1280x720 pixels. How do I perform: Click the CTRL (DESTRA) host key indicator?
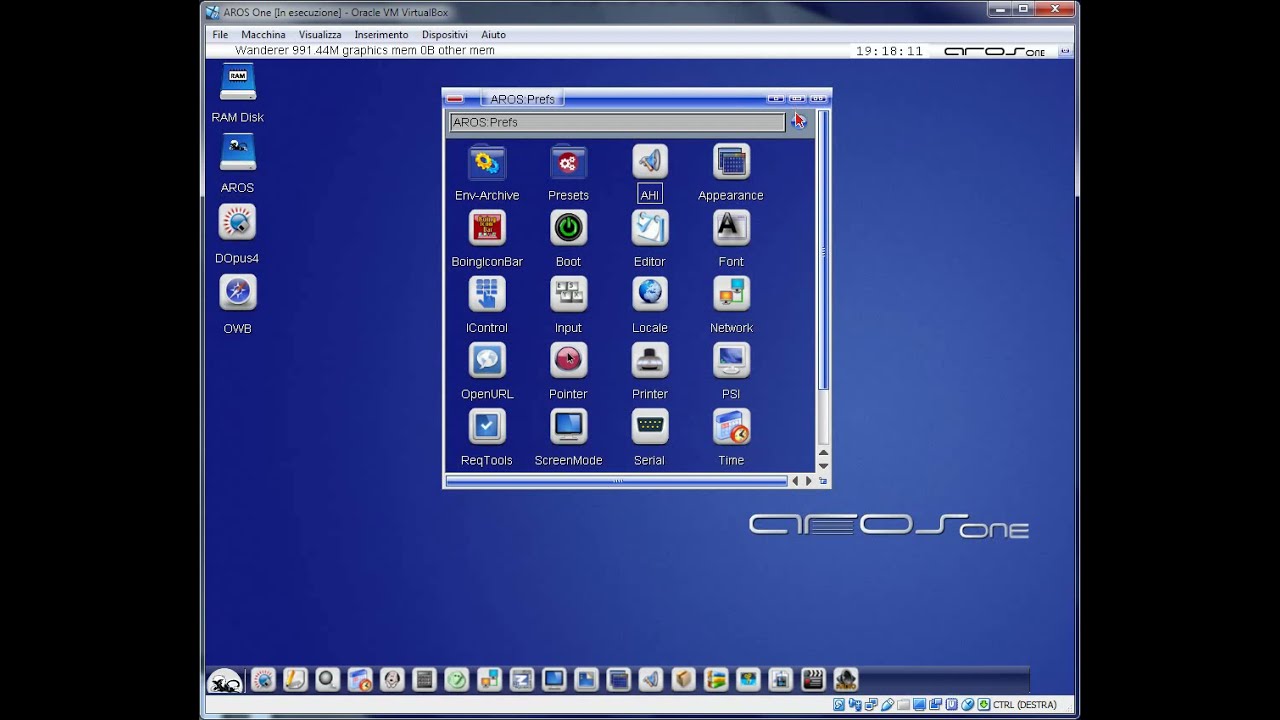(1024, 705)
